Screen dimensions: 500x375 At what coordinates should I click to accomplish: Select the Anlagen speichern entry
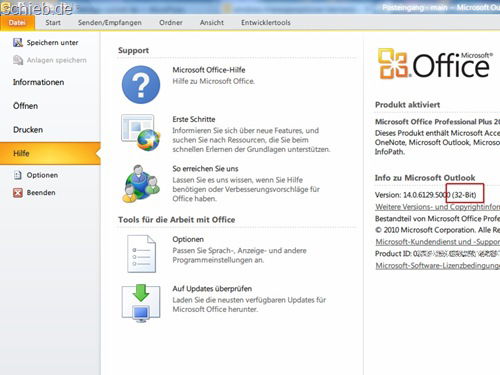tap(56, 60)
